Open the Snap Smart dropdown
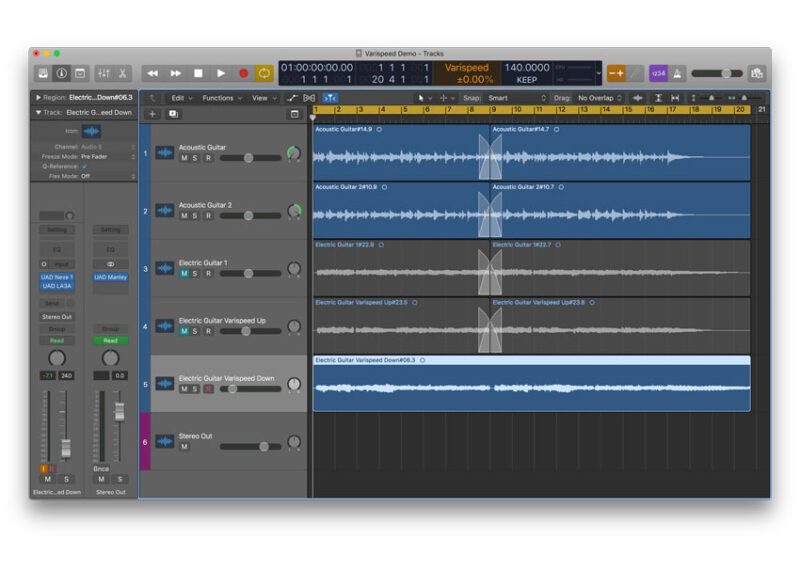This screenshot has width=800, height=571. pyautogui.click(x=516, y=98)
